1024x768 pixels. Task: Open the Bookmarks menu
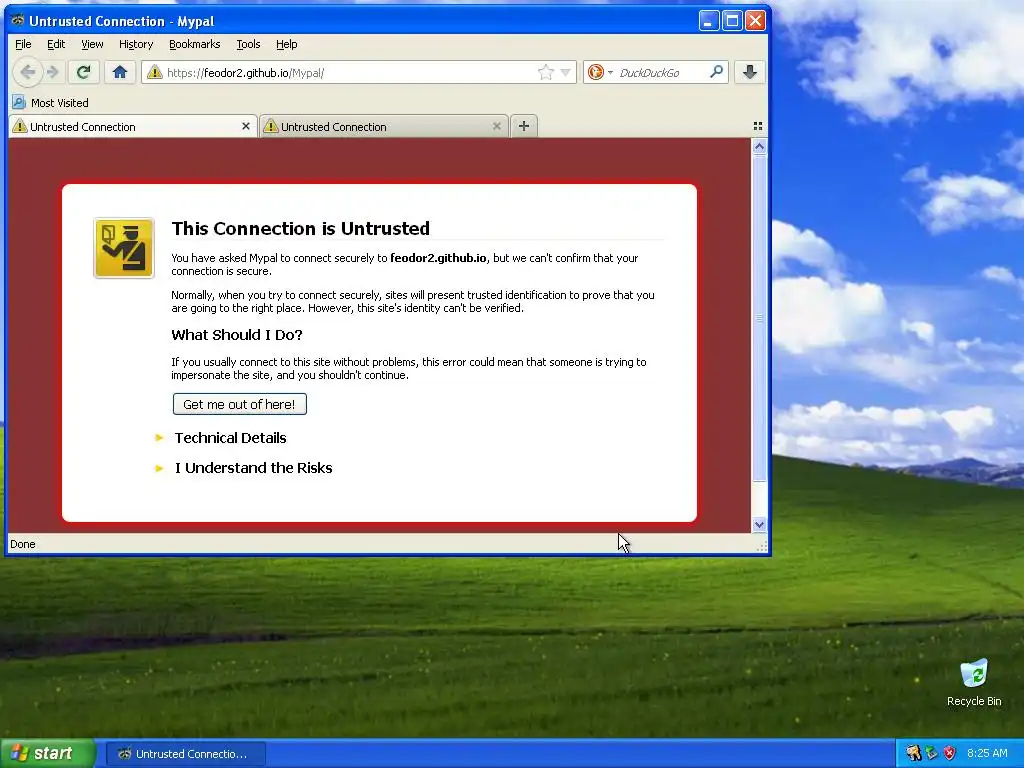click(x=195, y=44)
